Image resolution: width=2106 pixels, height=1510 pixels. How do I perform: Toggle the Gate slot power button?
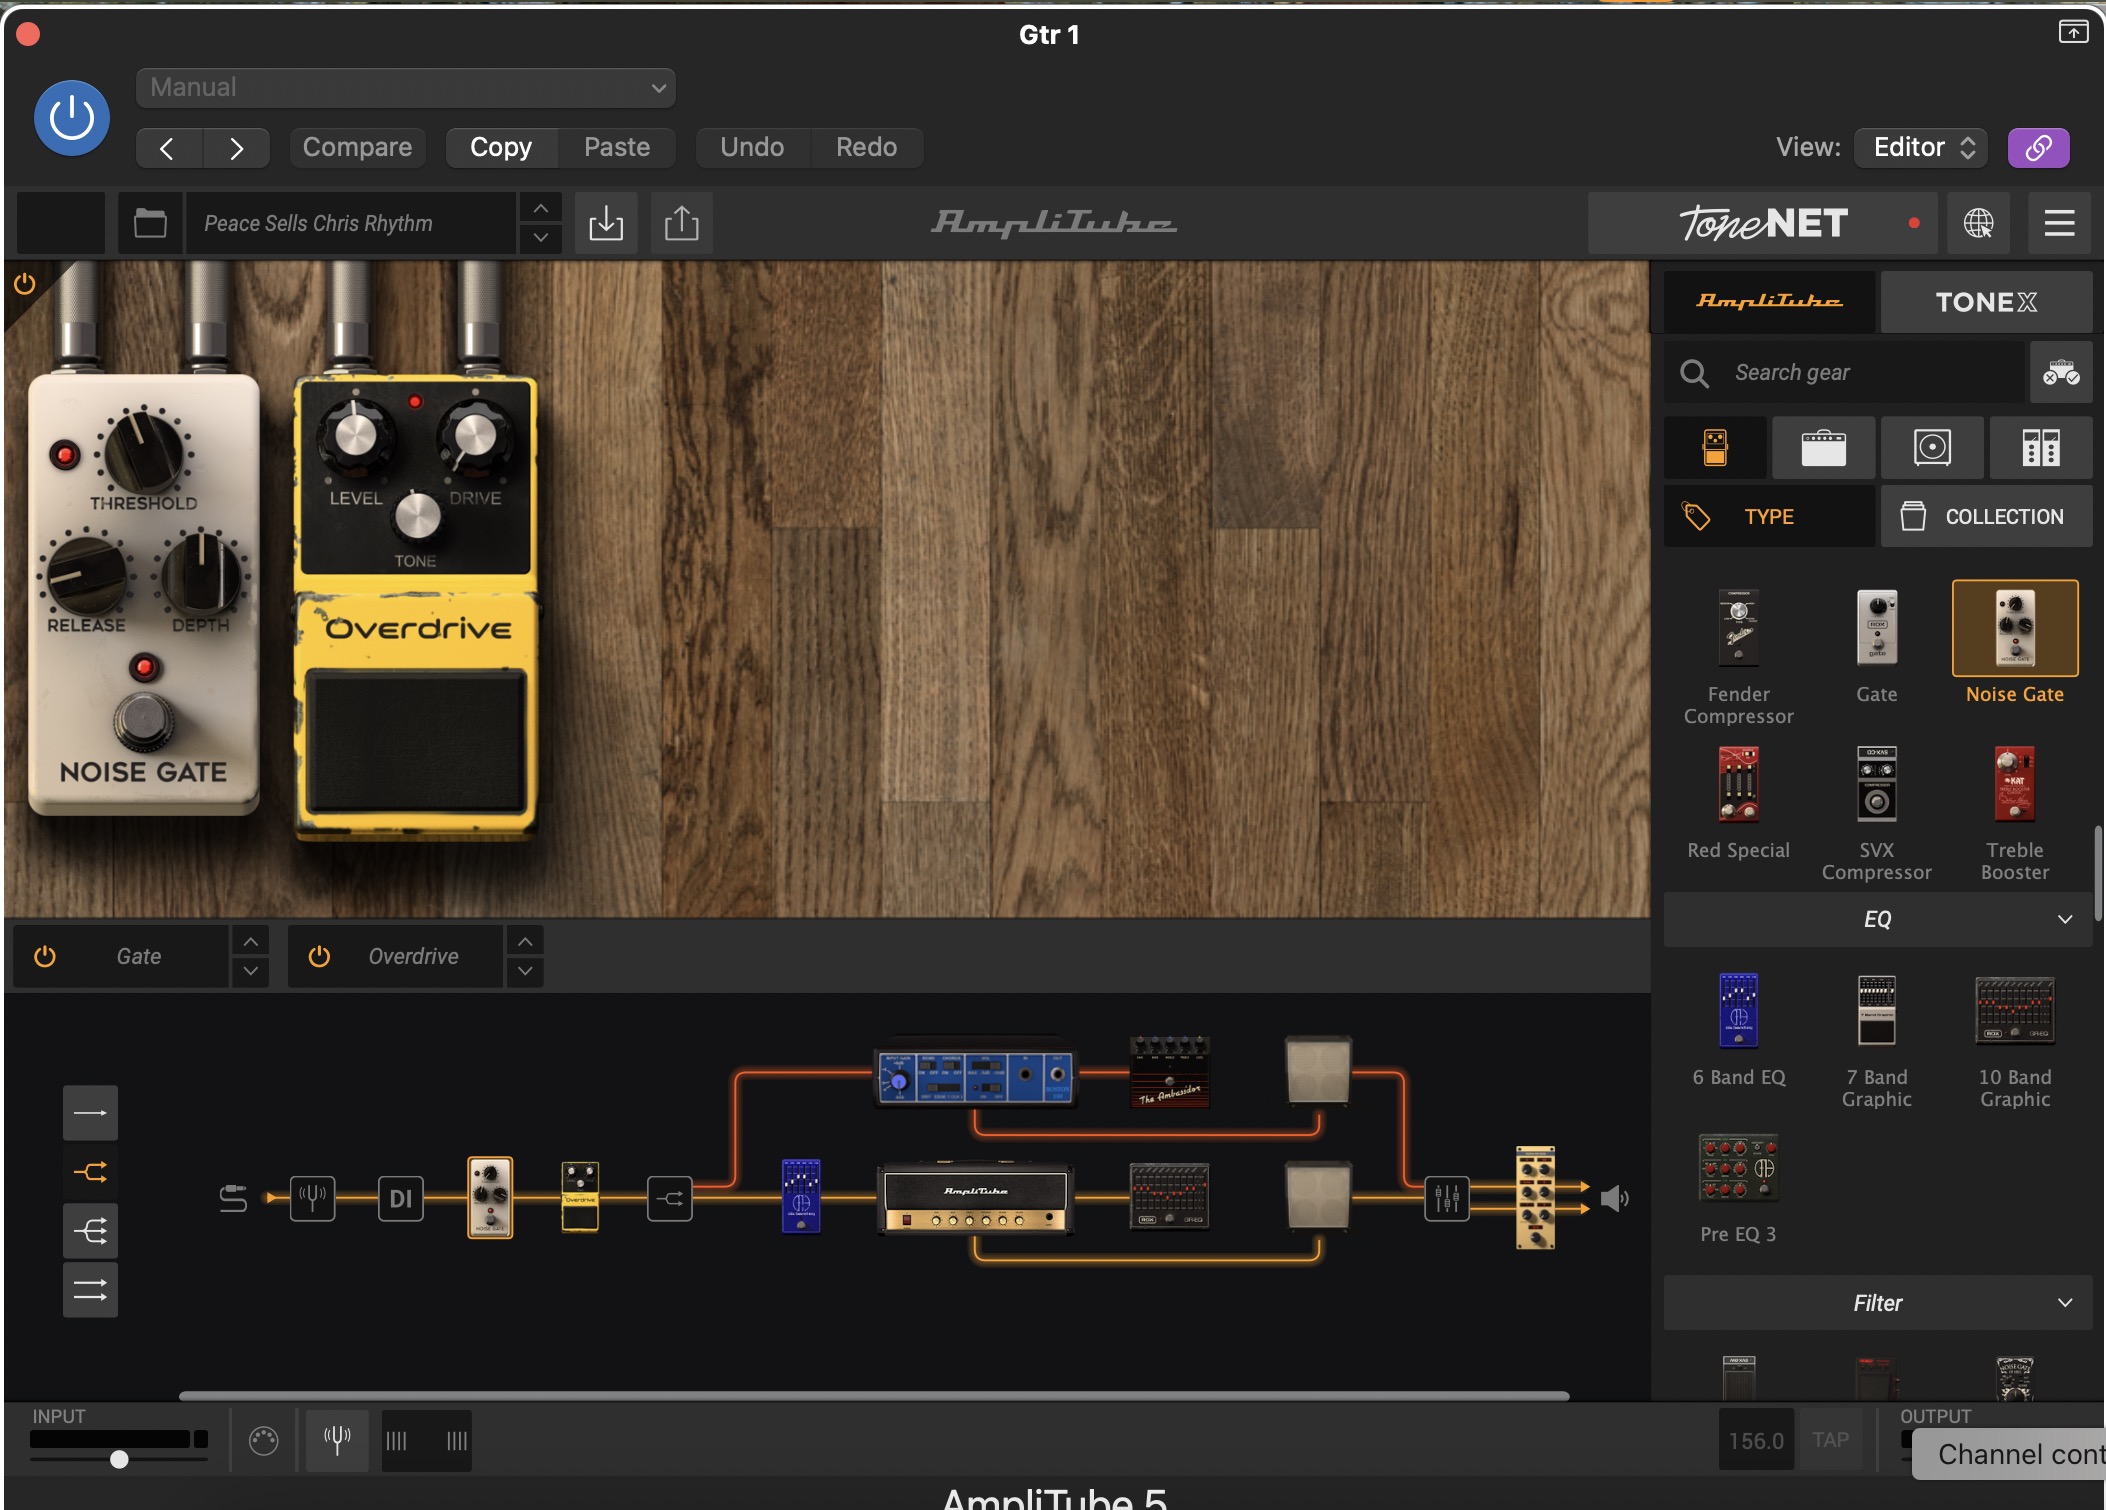(x=45, y=956)
